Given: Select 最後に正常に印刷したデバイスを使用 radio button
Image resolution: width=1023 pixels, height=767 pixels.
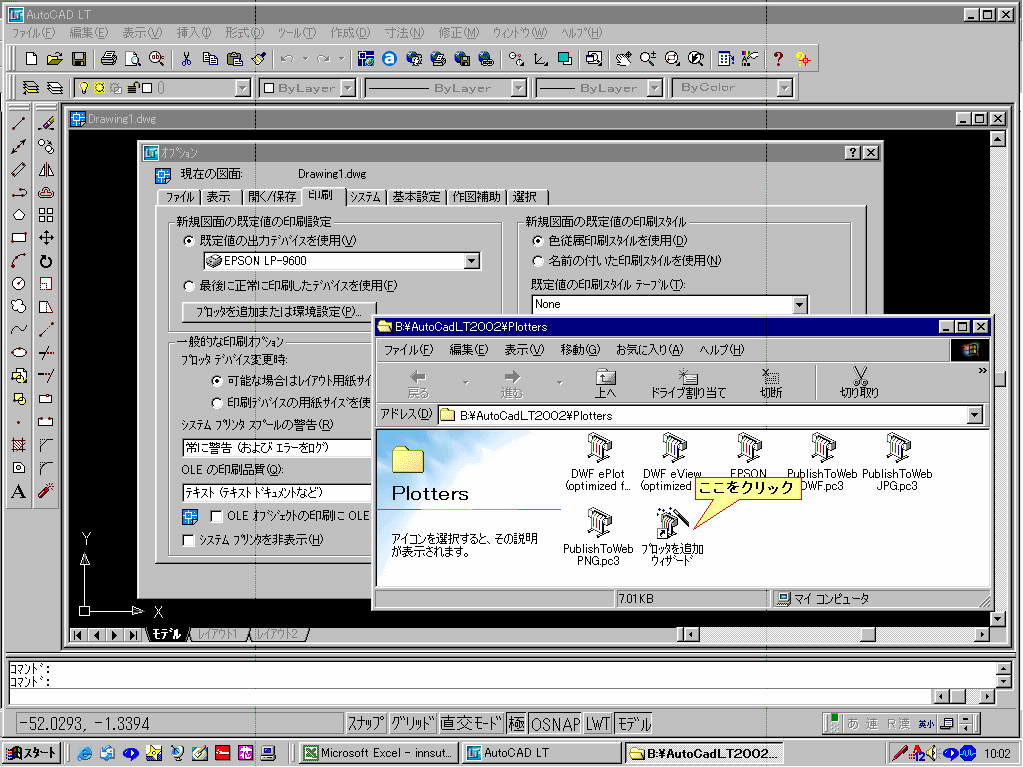Looking at the screenshot, I should tap(189, 286).
